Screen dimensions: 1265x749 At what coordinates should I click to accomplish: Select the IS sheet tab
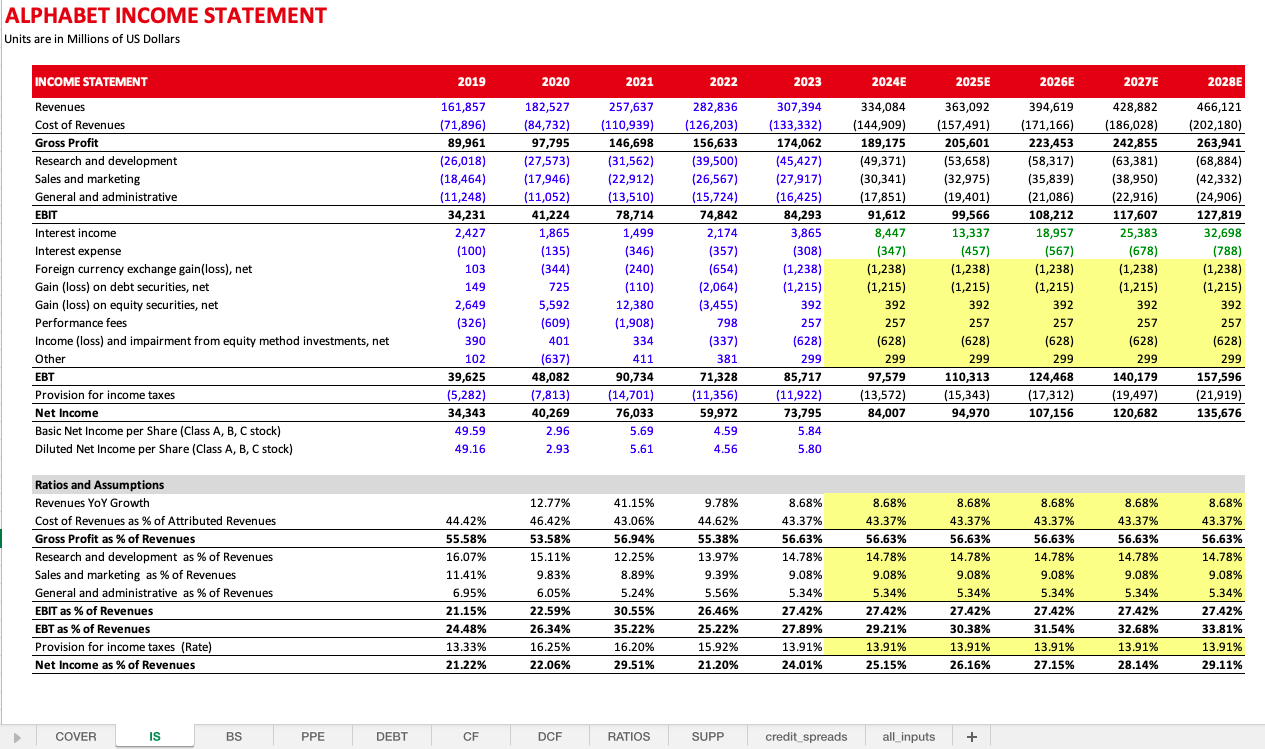(155, 736)
